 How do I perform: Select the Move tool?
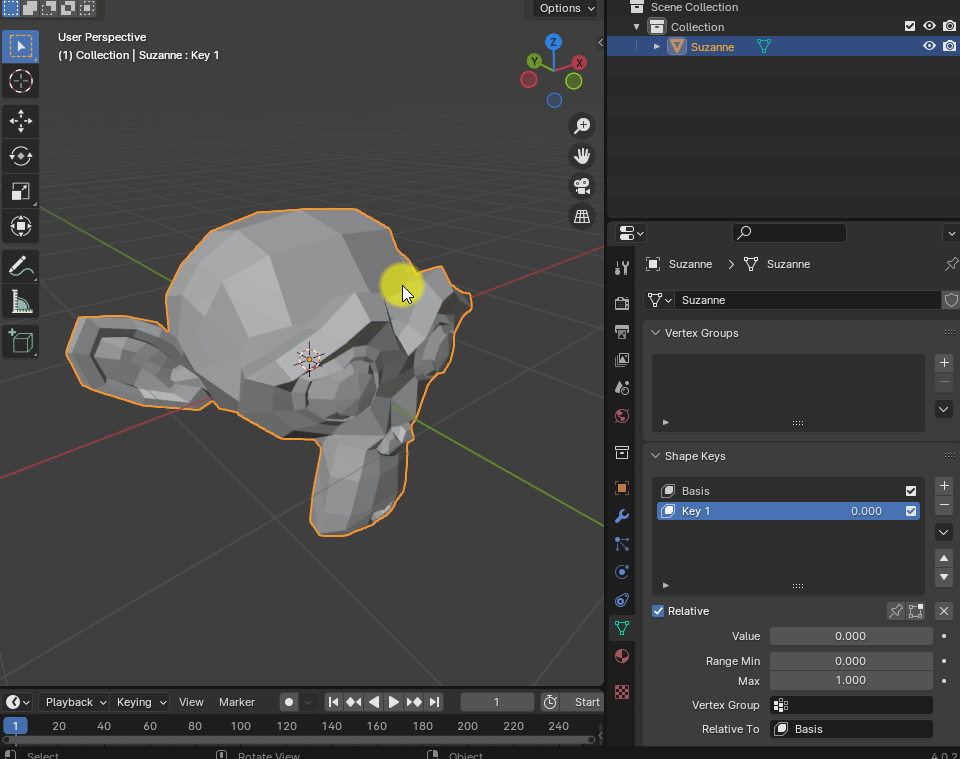(x=20, y=121)
